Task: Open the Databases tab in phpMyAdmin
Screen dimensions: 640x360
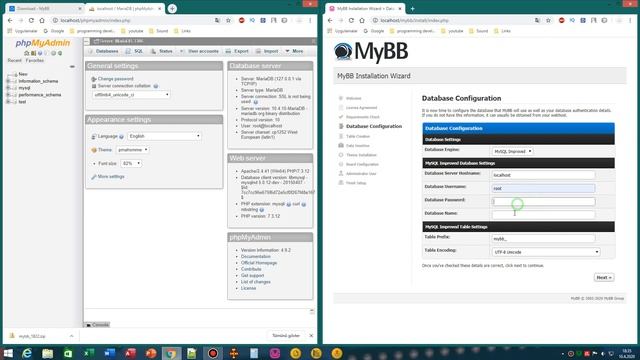Action: tap(103, 51)
